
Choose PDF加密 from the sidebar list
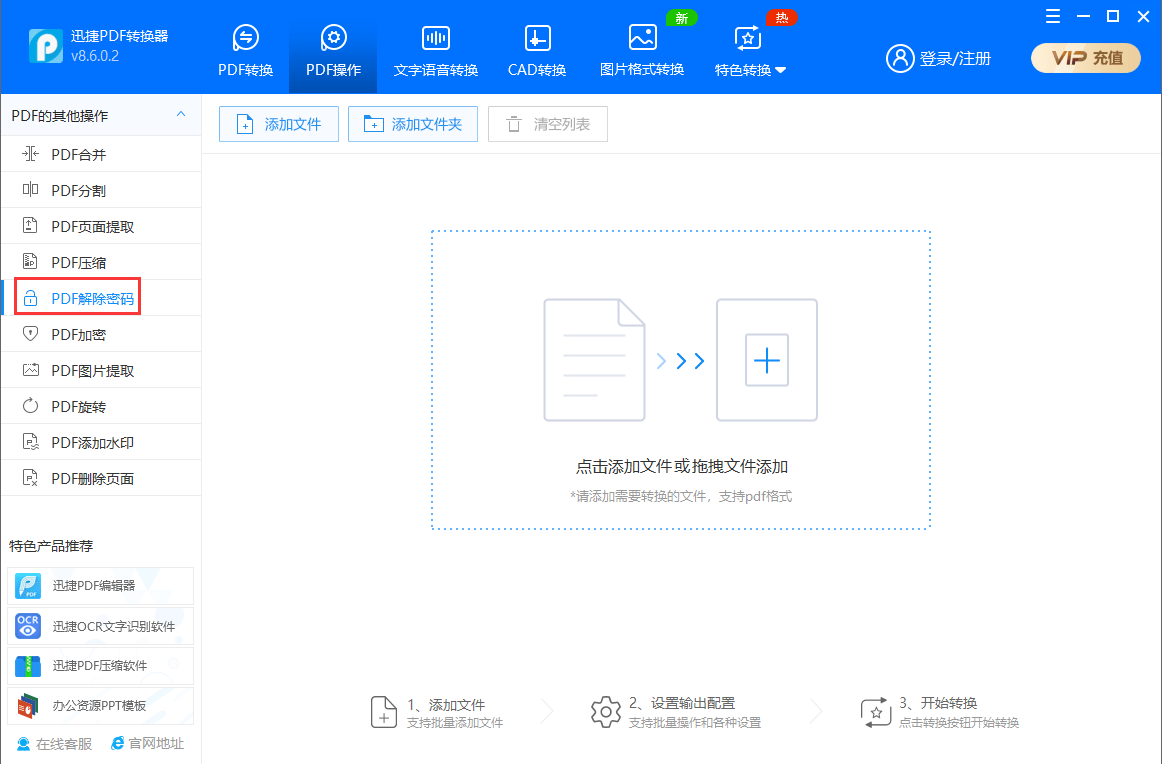79,335
